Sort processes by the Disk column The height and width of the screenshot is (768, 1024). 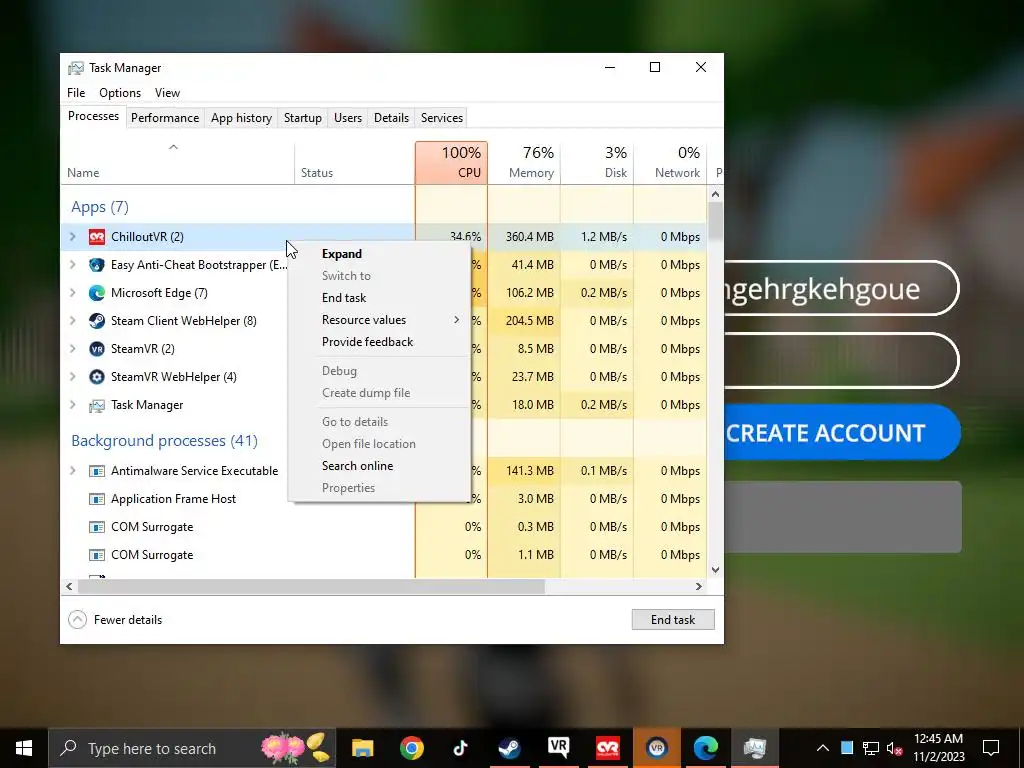coord(597,163)
